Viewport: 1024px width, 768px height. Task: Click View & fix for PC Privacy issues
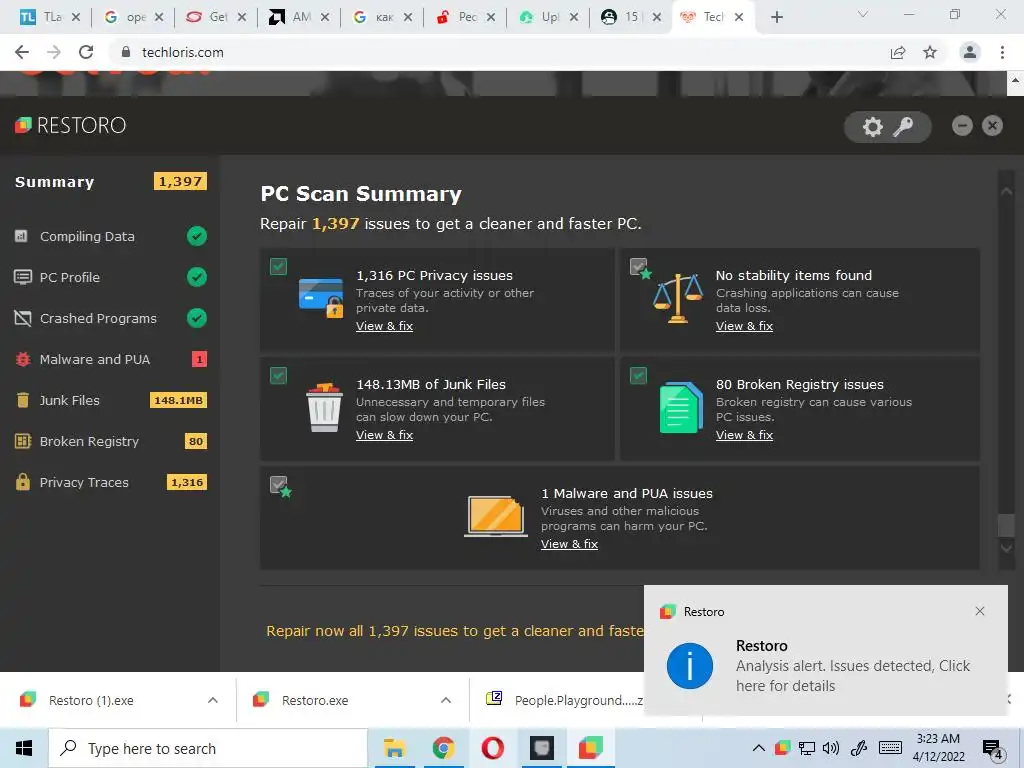point(384,326)
